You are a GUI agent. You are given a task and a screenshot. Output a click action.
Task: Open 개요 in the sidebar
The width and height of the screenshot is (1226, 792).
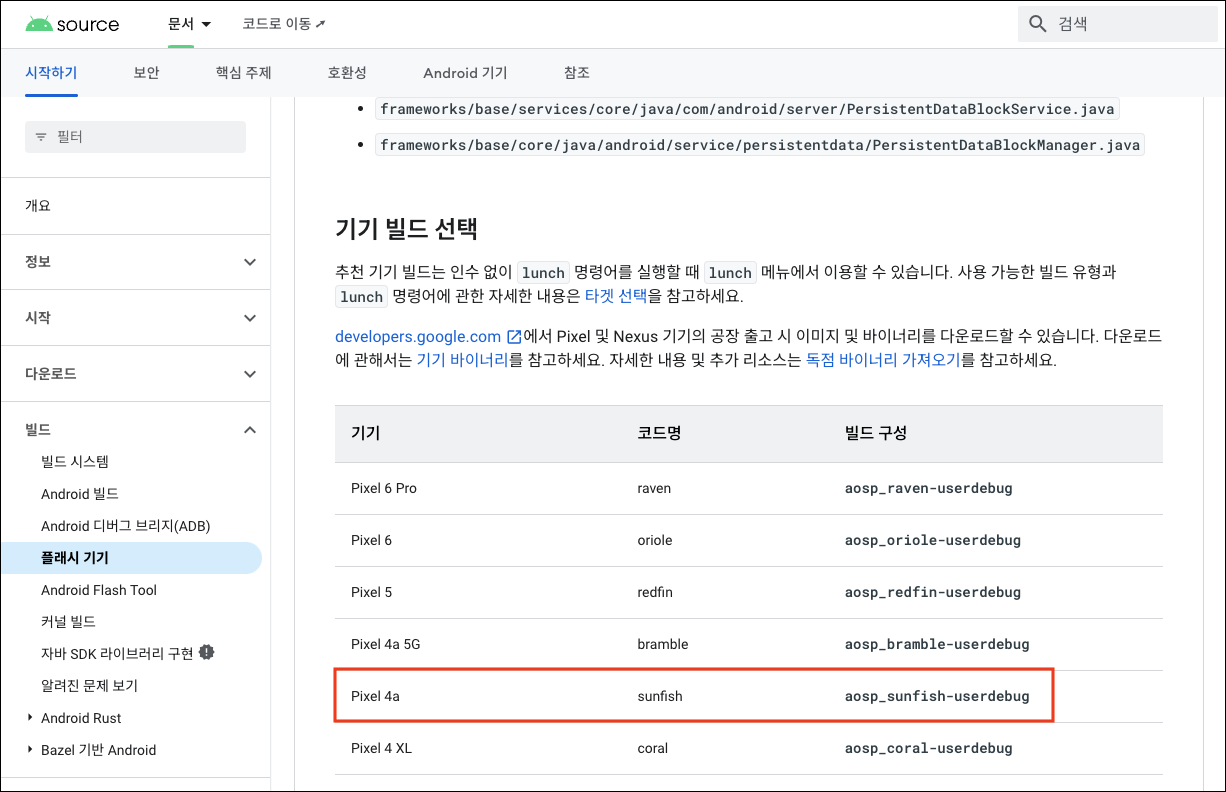click(38, 206)
